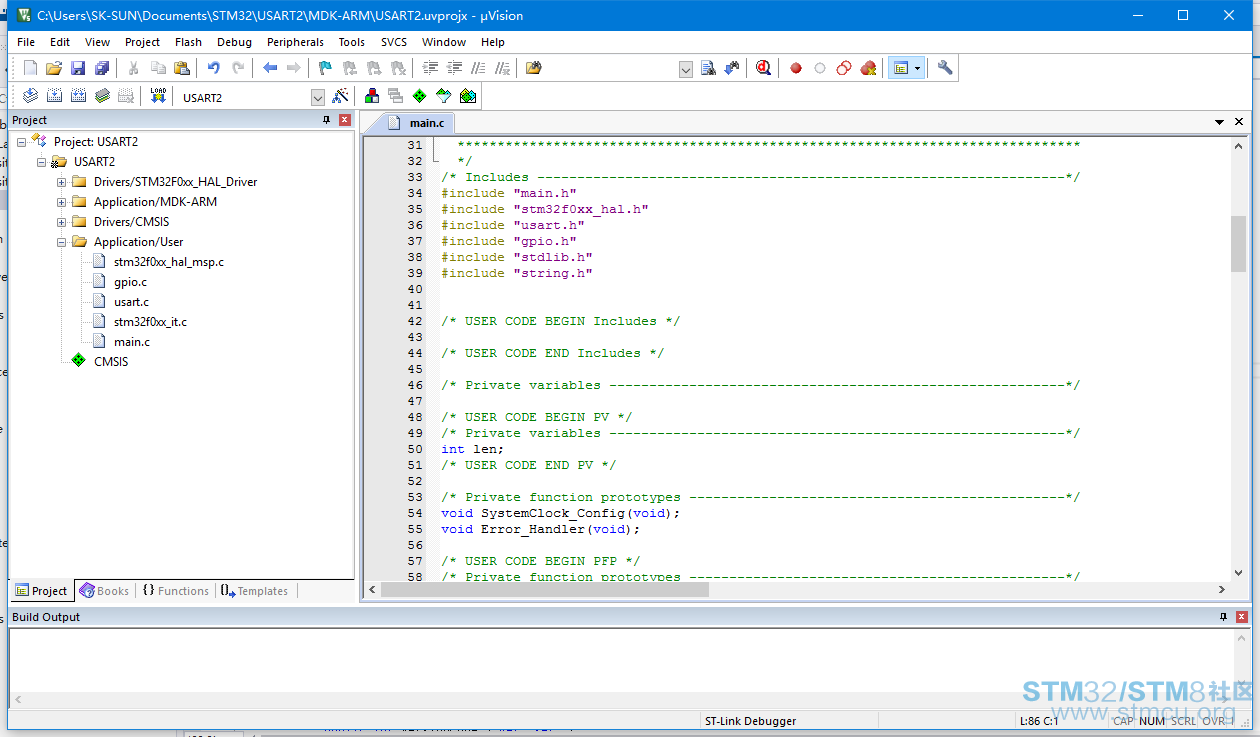Image resolution: width=1260 pixels, height=737 pixels.
Task: Open the Peripherals menu
Action: (x=295, y=42)
